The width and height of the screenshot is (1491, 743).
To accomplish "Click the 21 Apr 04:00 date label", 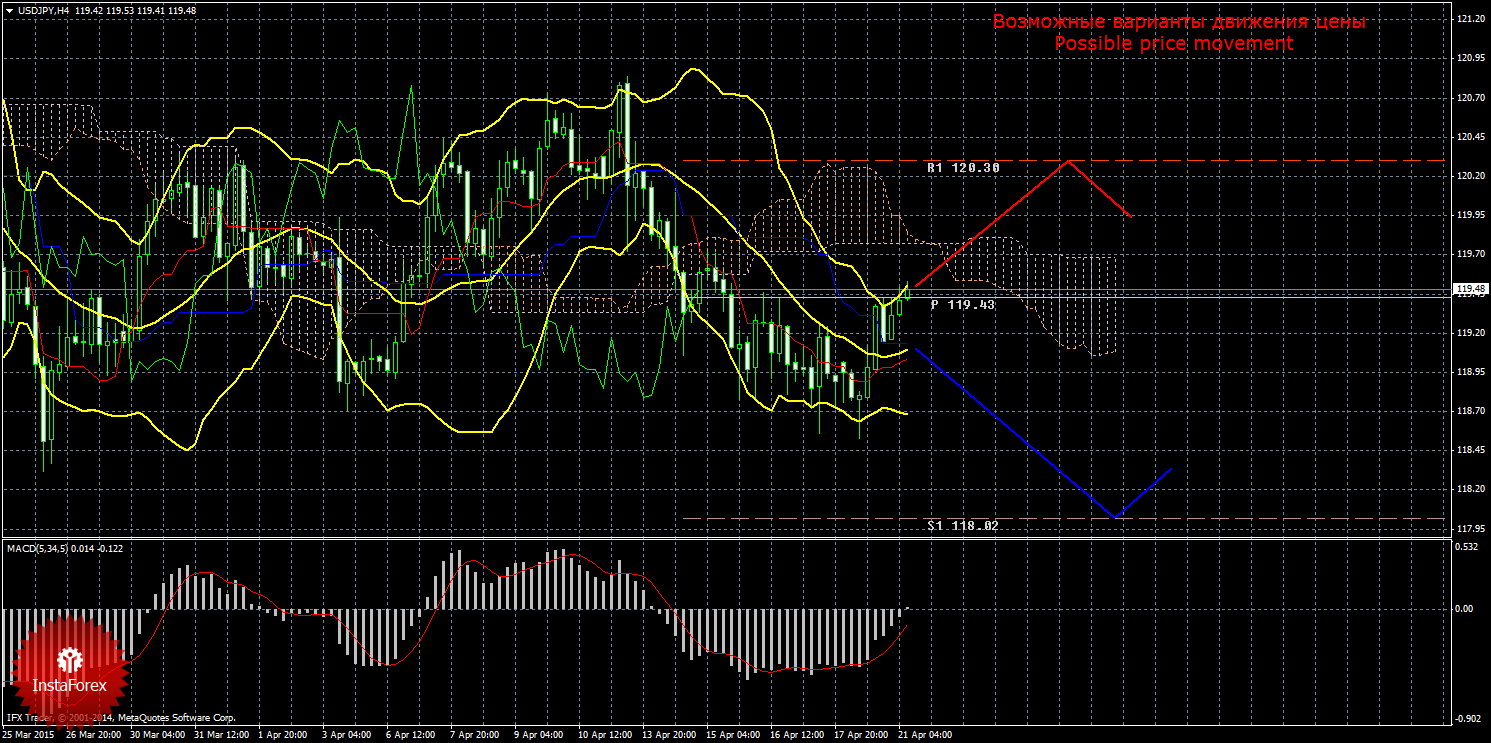I will [x=924, y=735].
